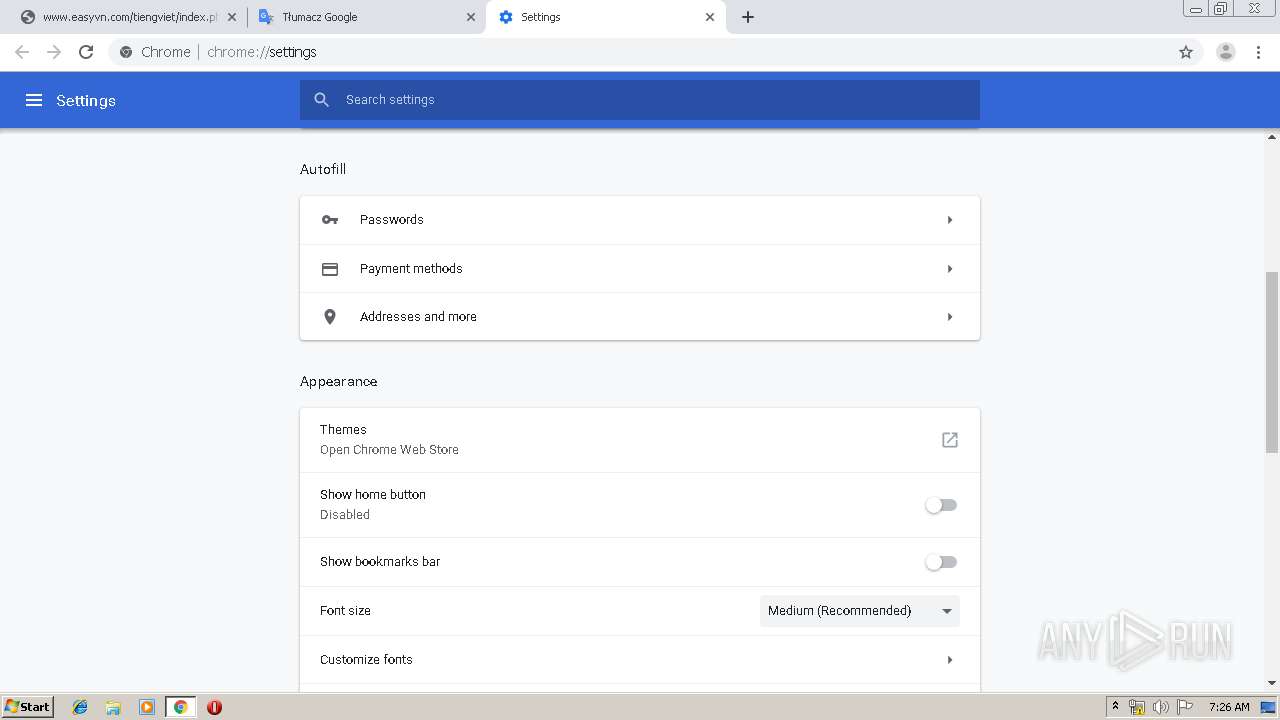
Task: Click the taskbar clock showing 7:26 AM
Action: [x=1229, y=707]
